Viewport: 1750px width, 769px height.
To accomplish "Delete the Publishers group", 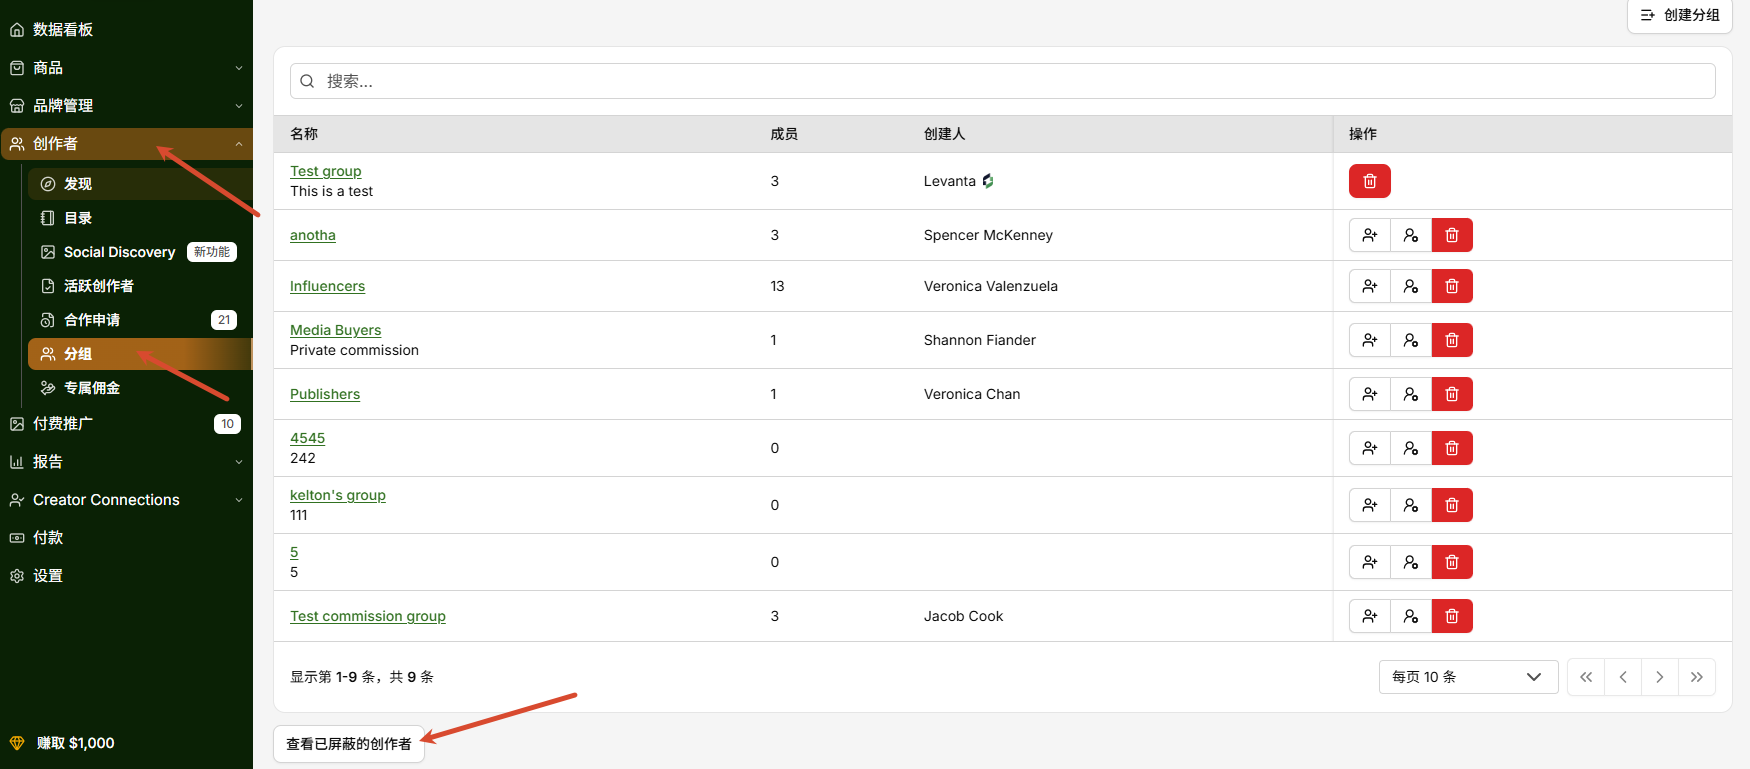I will point(1452,394).
